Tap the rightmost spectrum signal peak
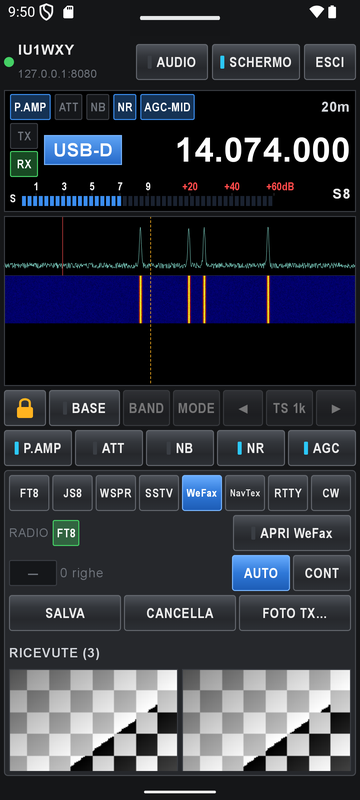Screen dimensions: 360x800 [267, 246]
